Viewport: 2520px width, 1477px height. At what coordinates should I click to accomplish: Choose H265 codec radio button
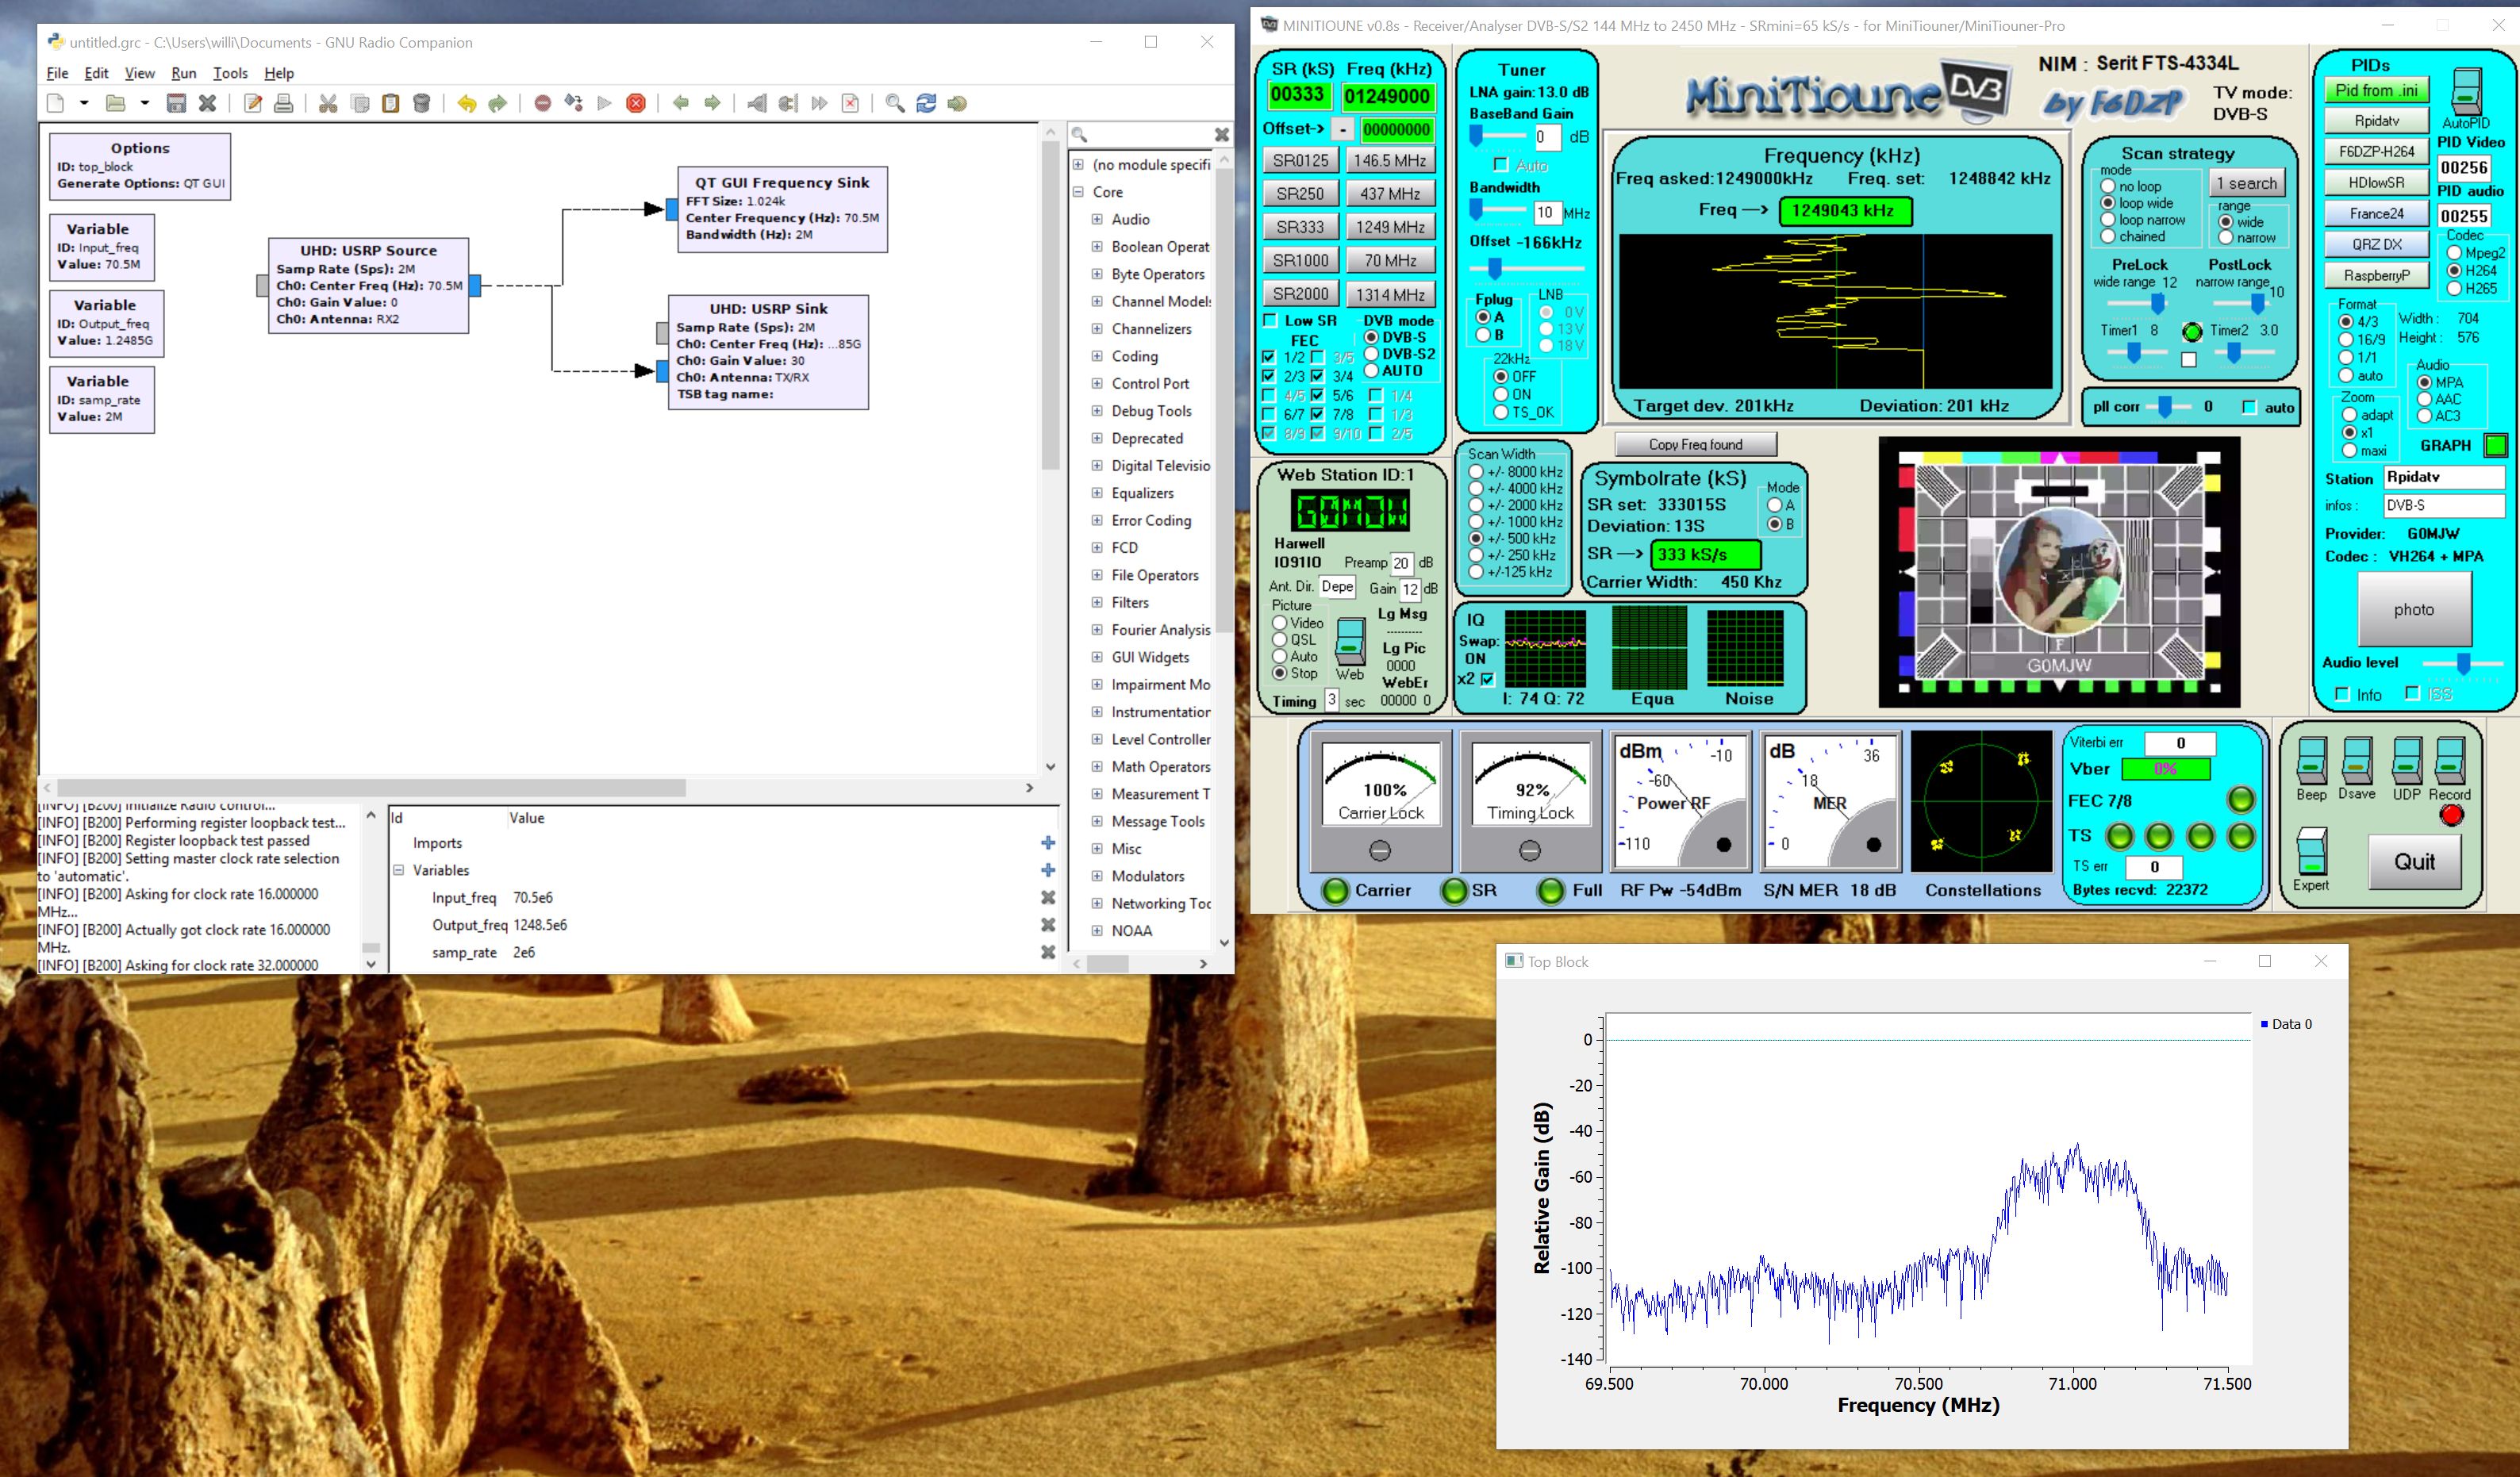pyautogui.click(x=2454, y=288)
